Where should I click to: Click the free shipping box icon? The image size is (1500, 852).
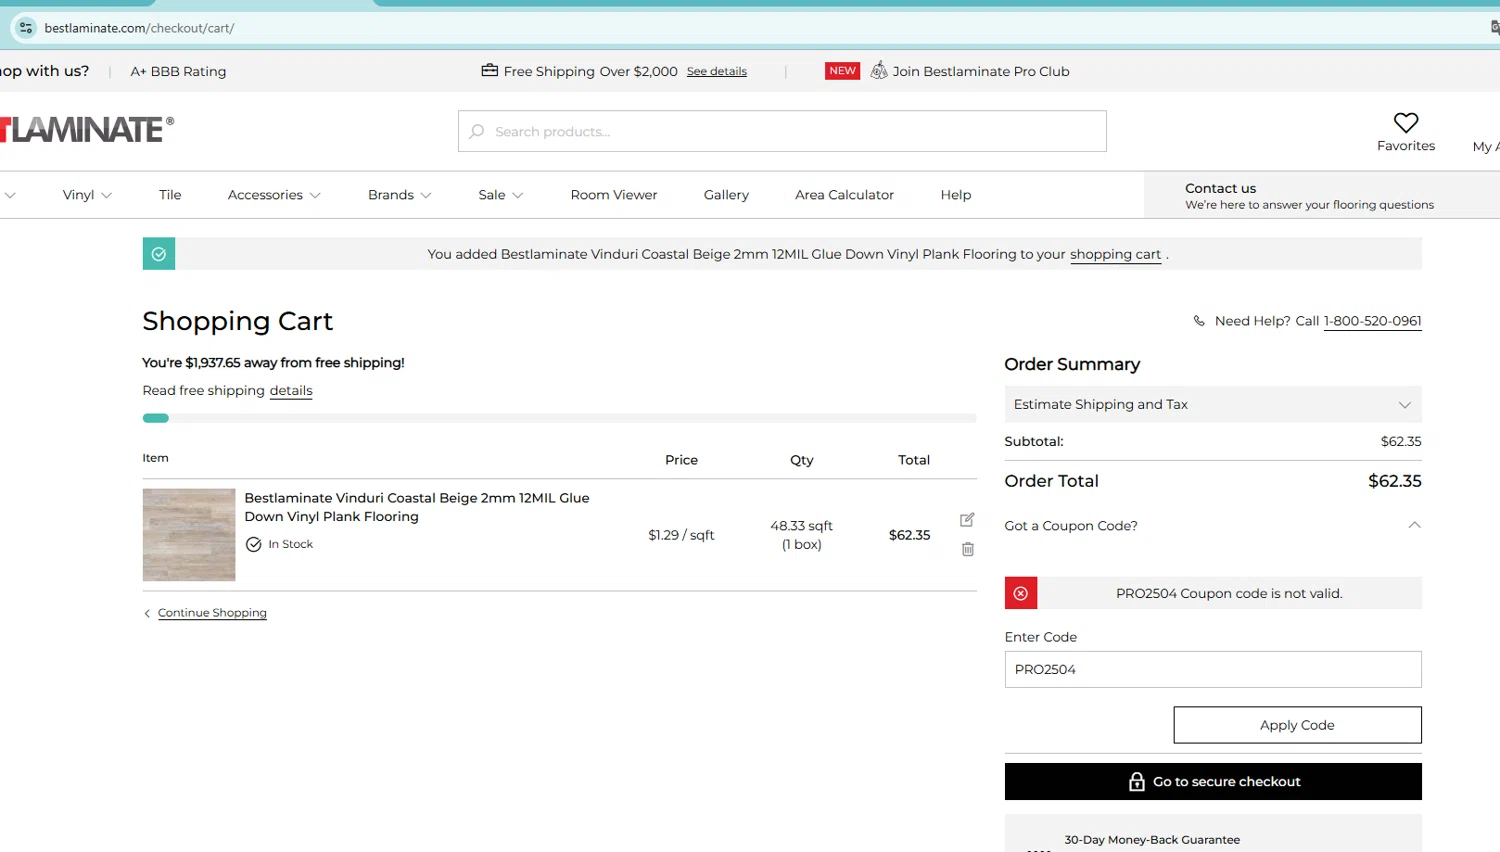(x=490, y=71)
